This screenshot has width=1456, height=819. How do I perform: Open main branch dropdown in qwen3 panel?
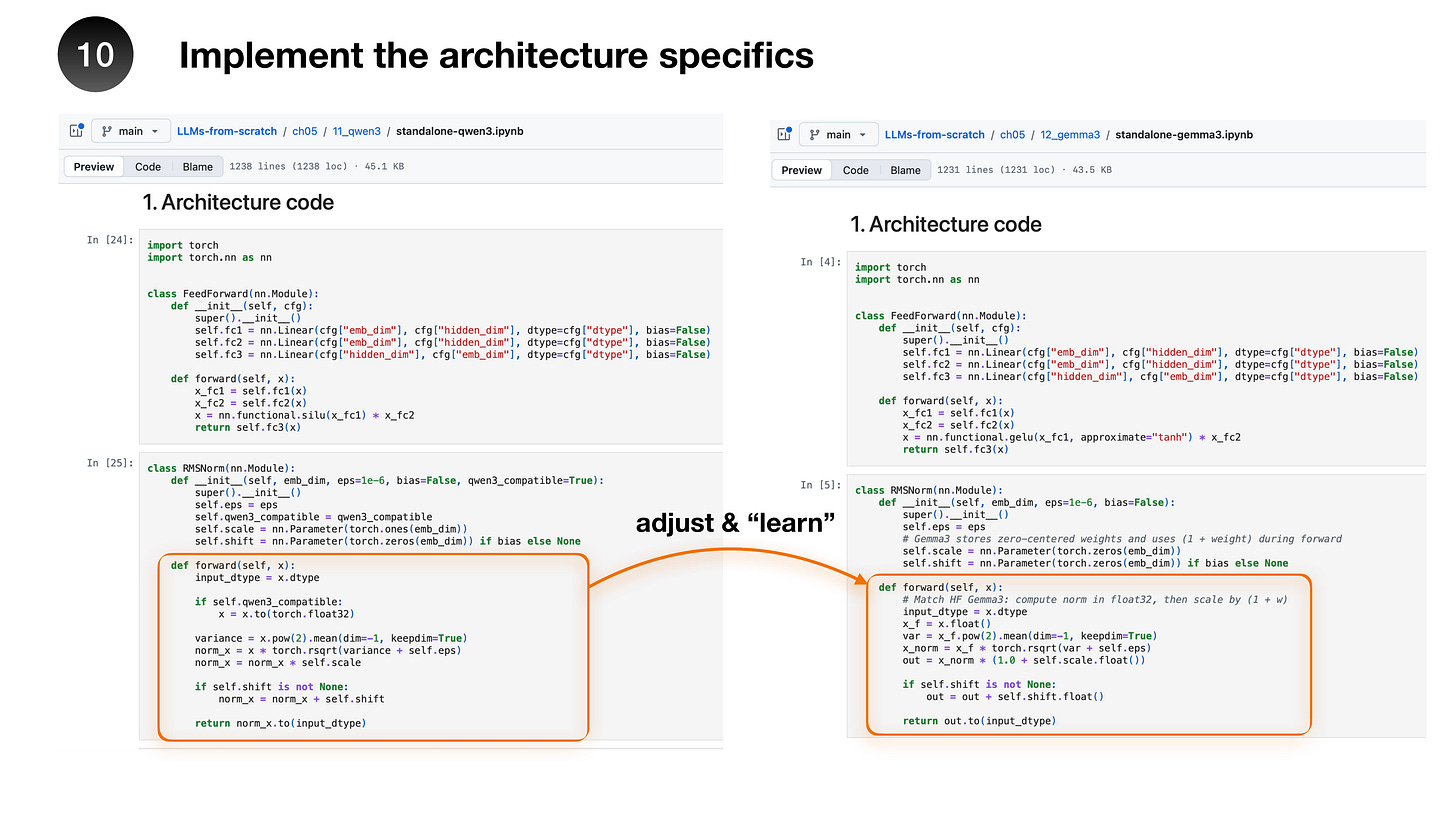point(130,131)
